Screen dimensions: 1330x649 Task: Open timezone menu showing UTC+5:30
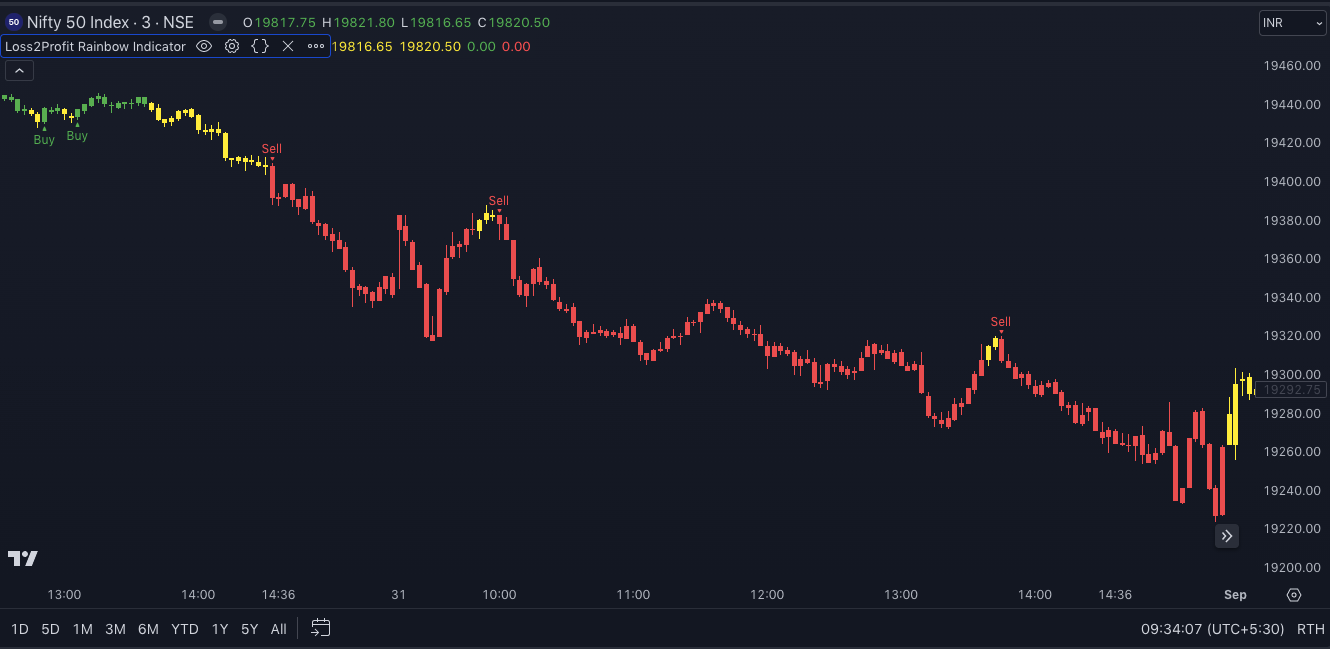click(1212, 629)
